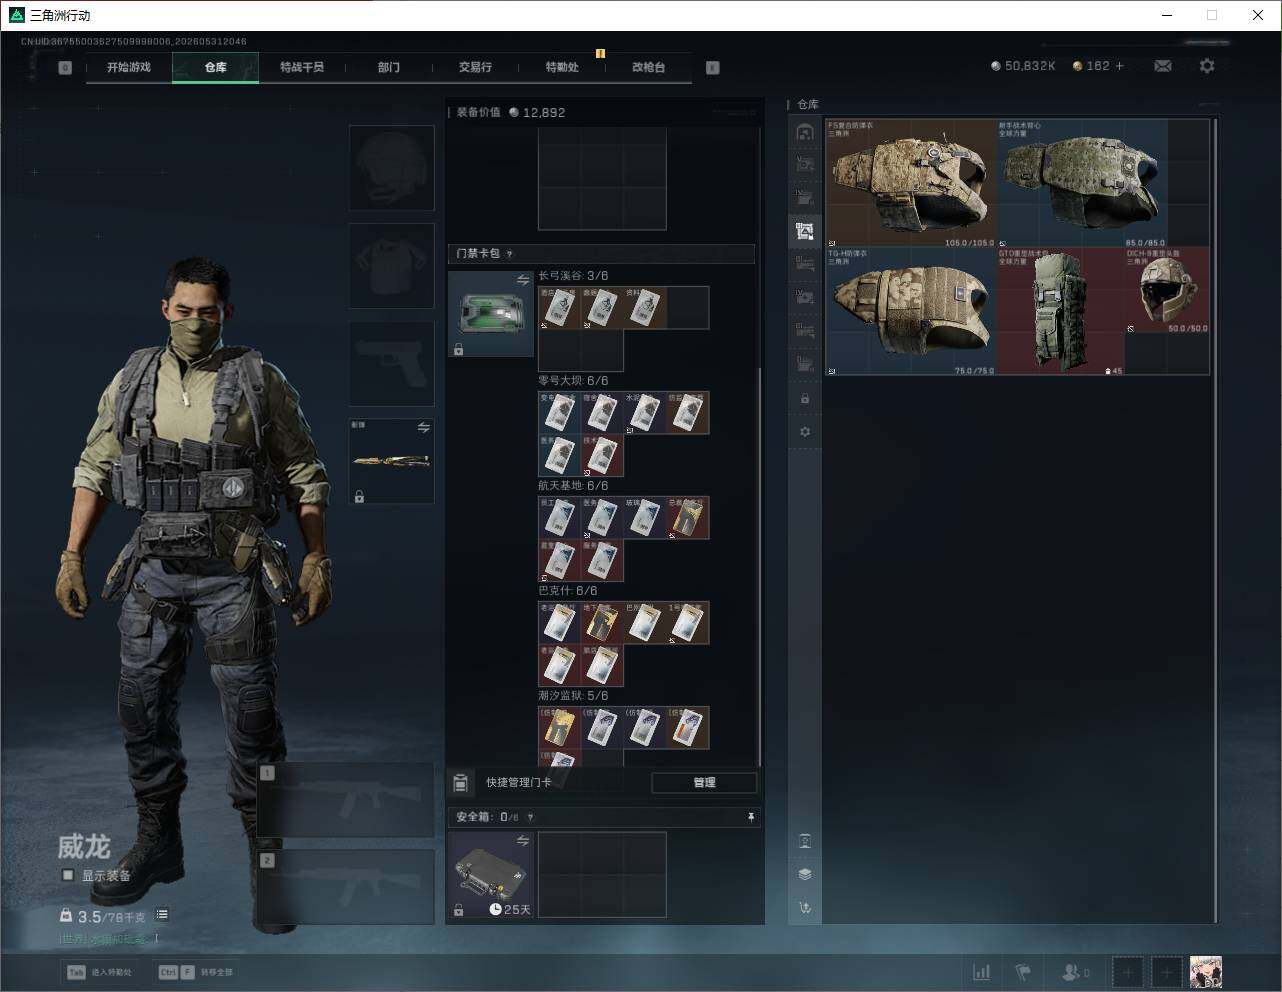Show help for 门禁卡包
Screen dimensions: 1282x992
[510, 254]
